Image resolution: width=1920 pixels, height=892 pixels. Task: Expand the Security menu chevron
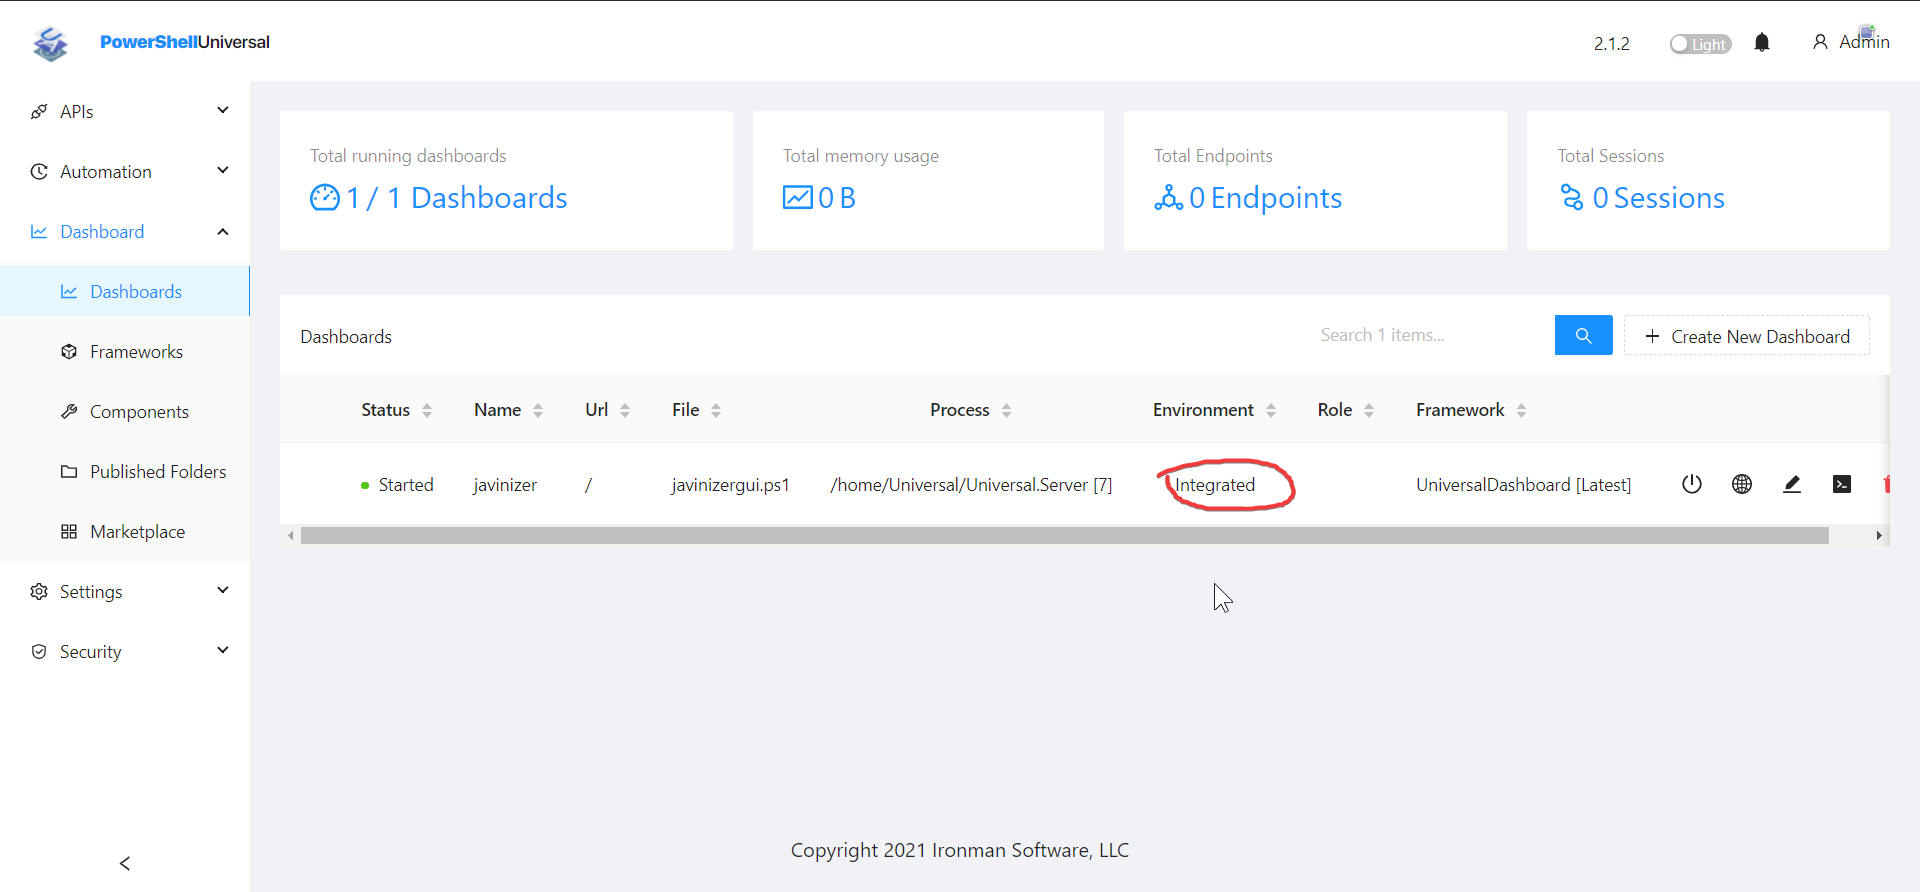223,650
